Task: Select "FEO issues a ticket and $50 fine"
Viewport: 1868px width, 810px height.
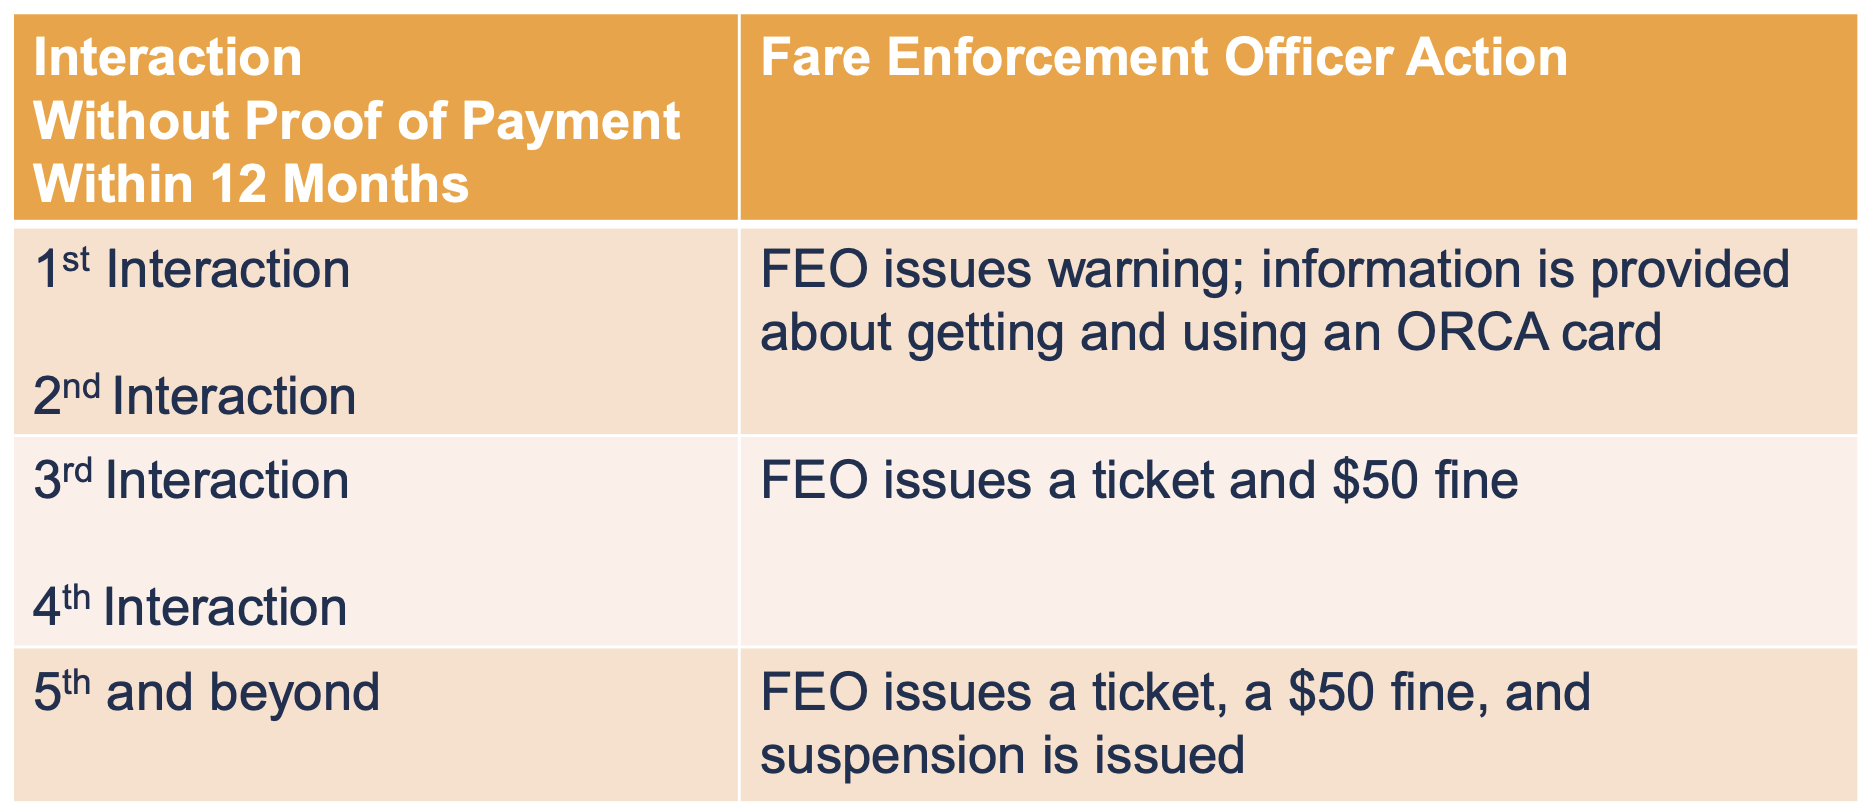Action: click(x=1139, y=481)
